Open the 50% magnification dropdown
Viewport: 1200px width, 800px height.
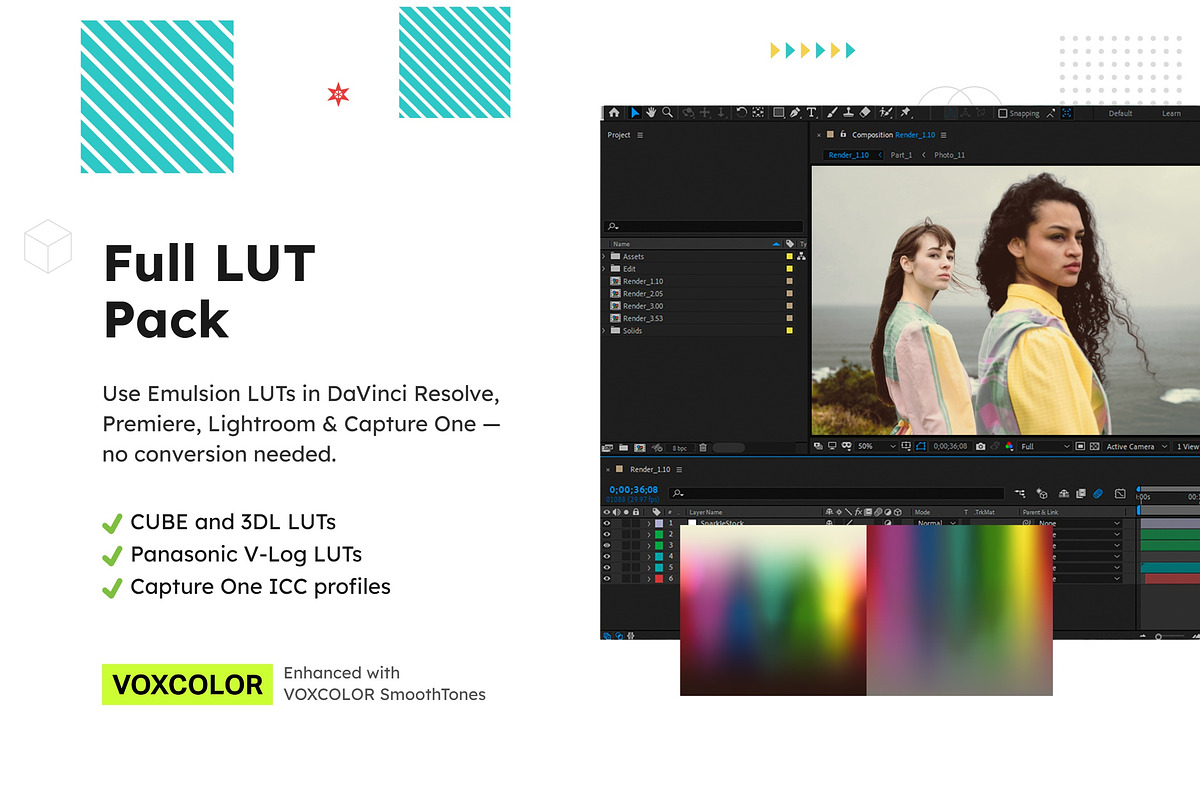coord(876,447)
